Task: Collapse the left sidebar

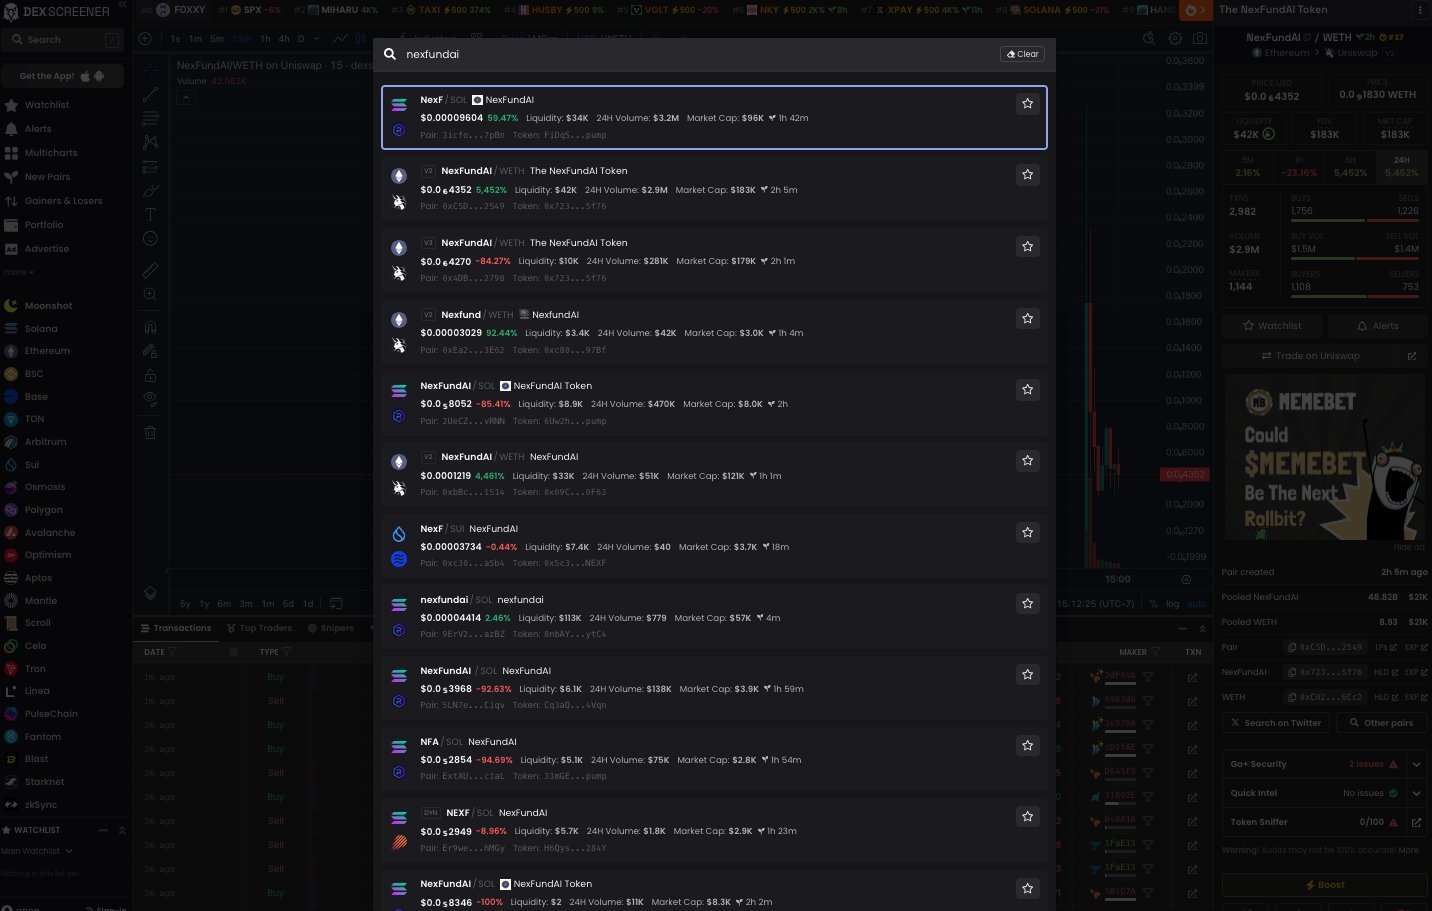Action: [122, 5]
